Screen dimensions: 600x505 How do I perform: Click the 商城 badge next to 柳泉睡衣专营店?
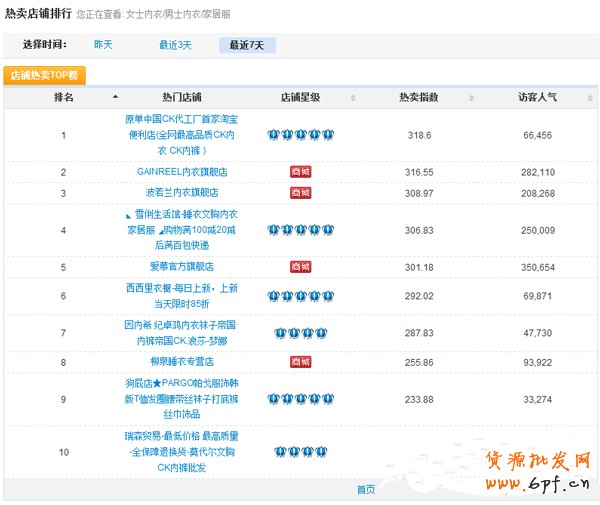(300, 361)
